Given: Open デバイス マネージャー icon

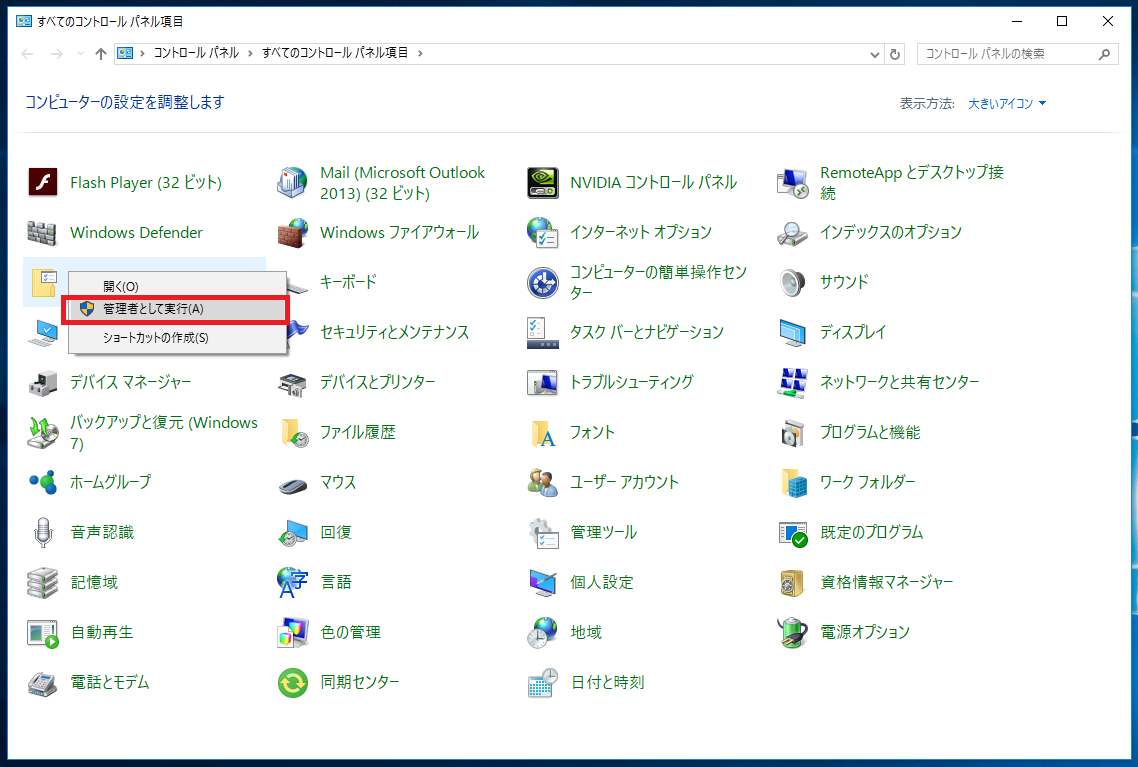Looking at the screenshot, I should tap(43, 382).
